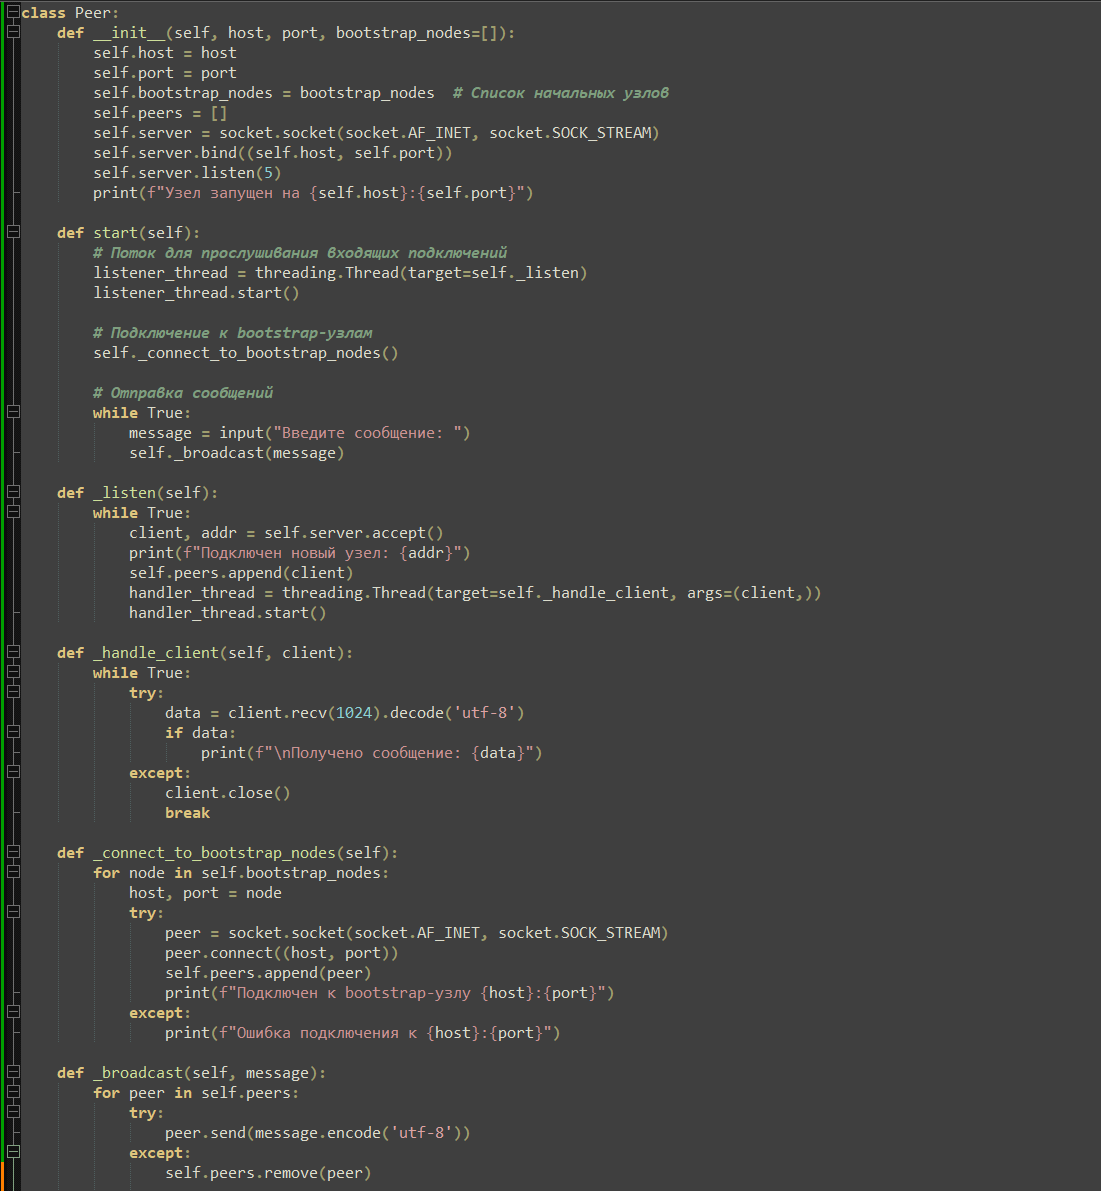The image size is (1101, 1191).
Task: Click the 'Подключение к bootstrap-узлам' comment
Action: point(232,333)
